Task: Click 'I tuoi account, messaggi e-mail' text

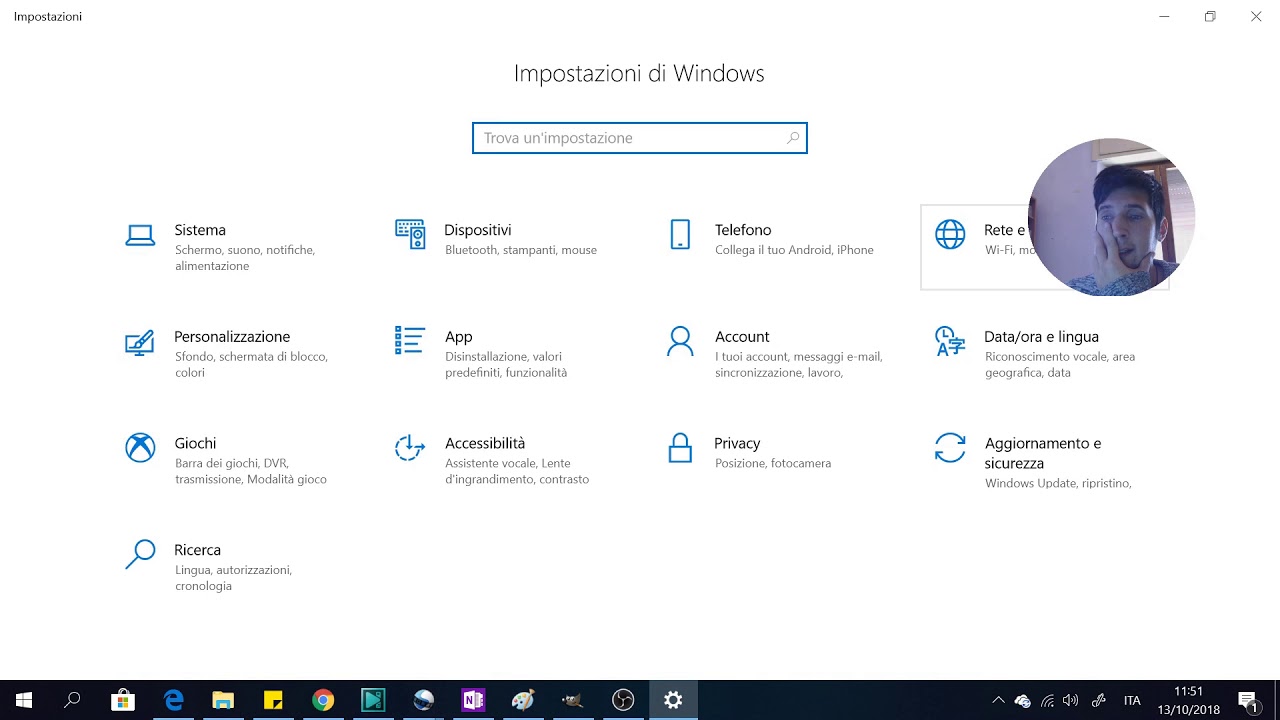Action: [x=798, y=356]
